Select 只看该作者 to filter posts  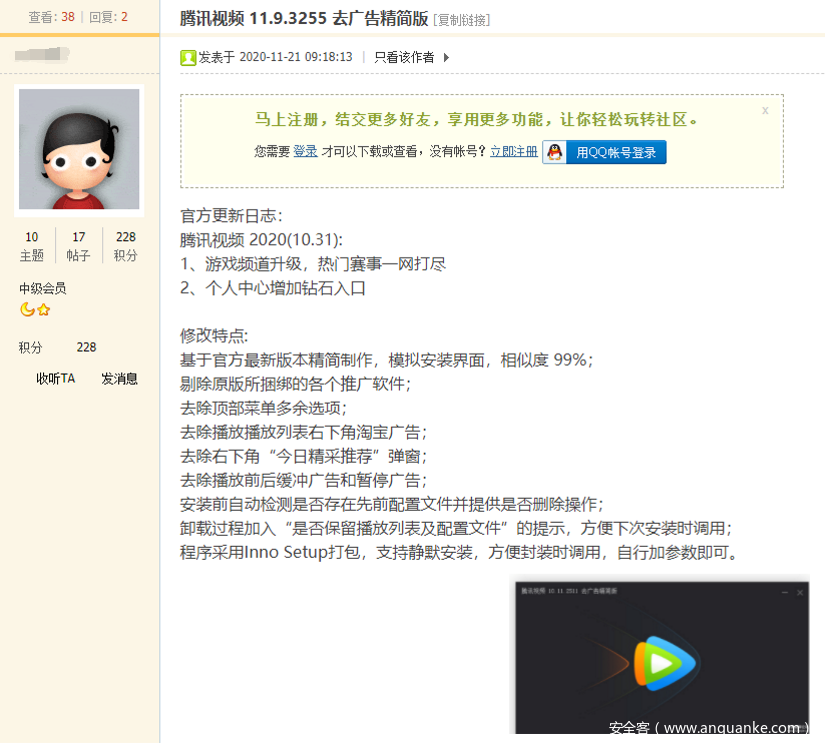pos(404,57)
